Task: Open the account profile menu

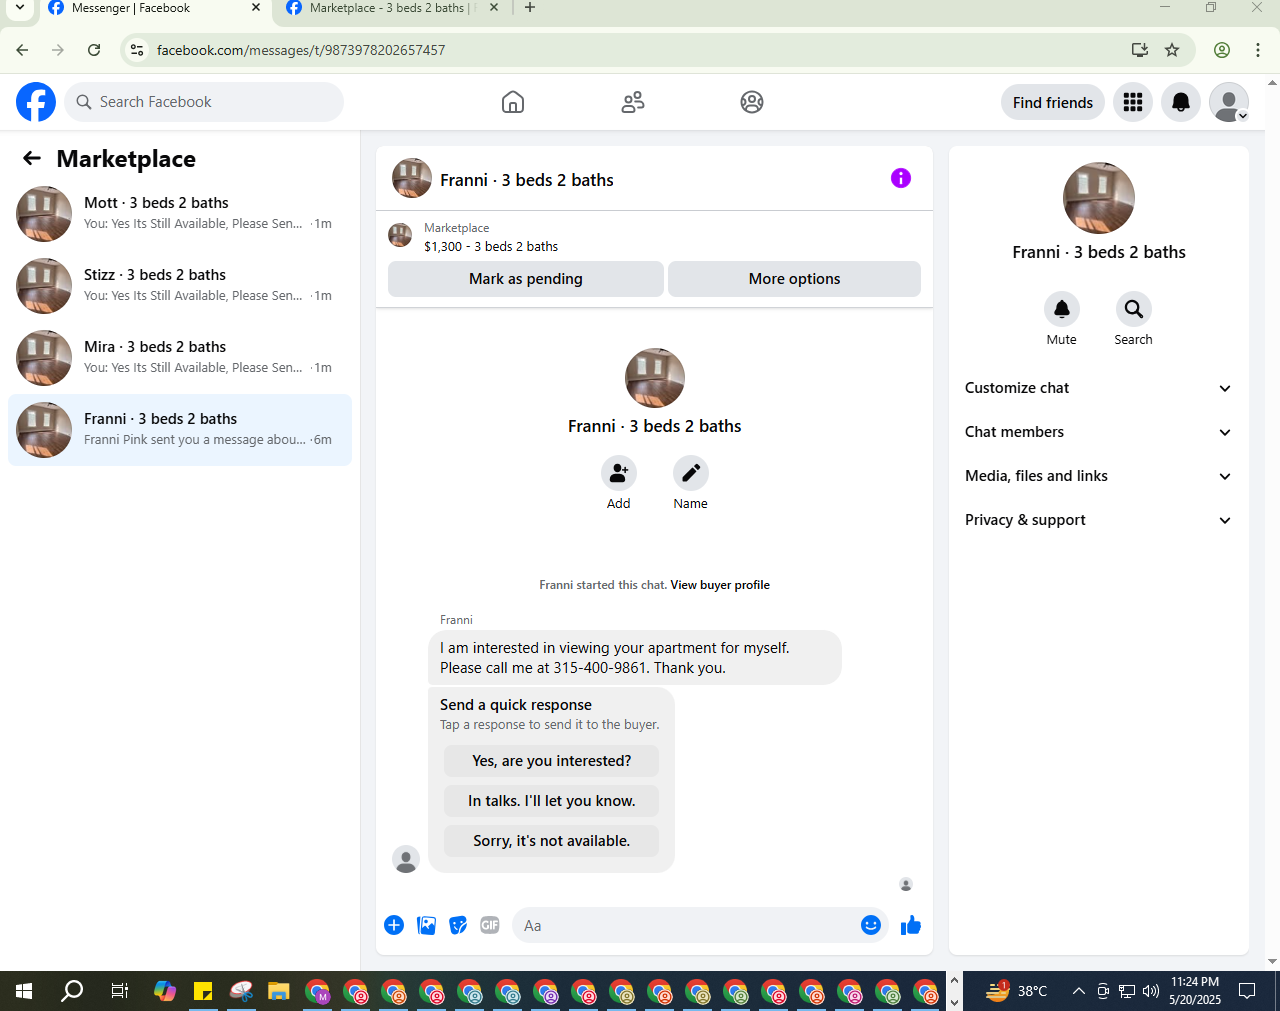Action: click(x=1229, y=102)
